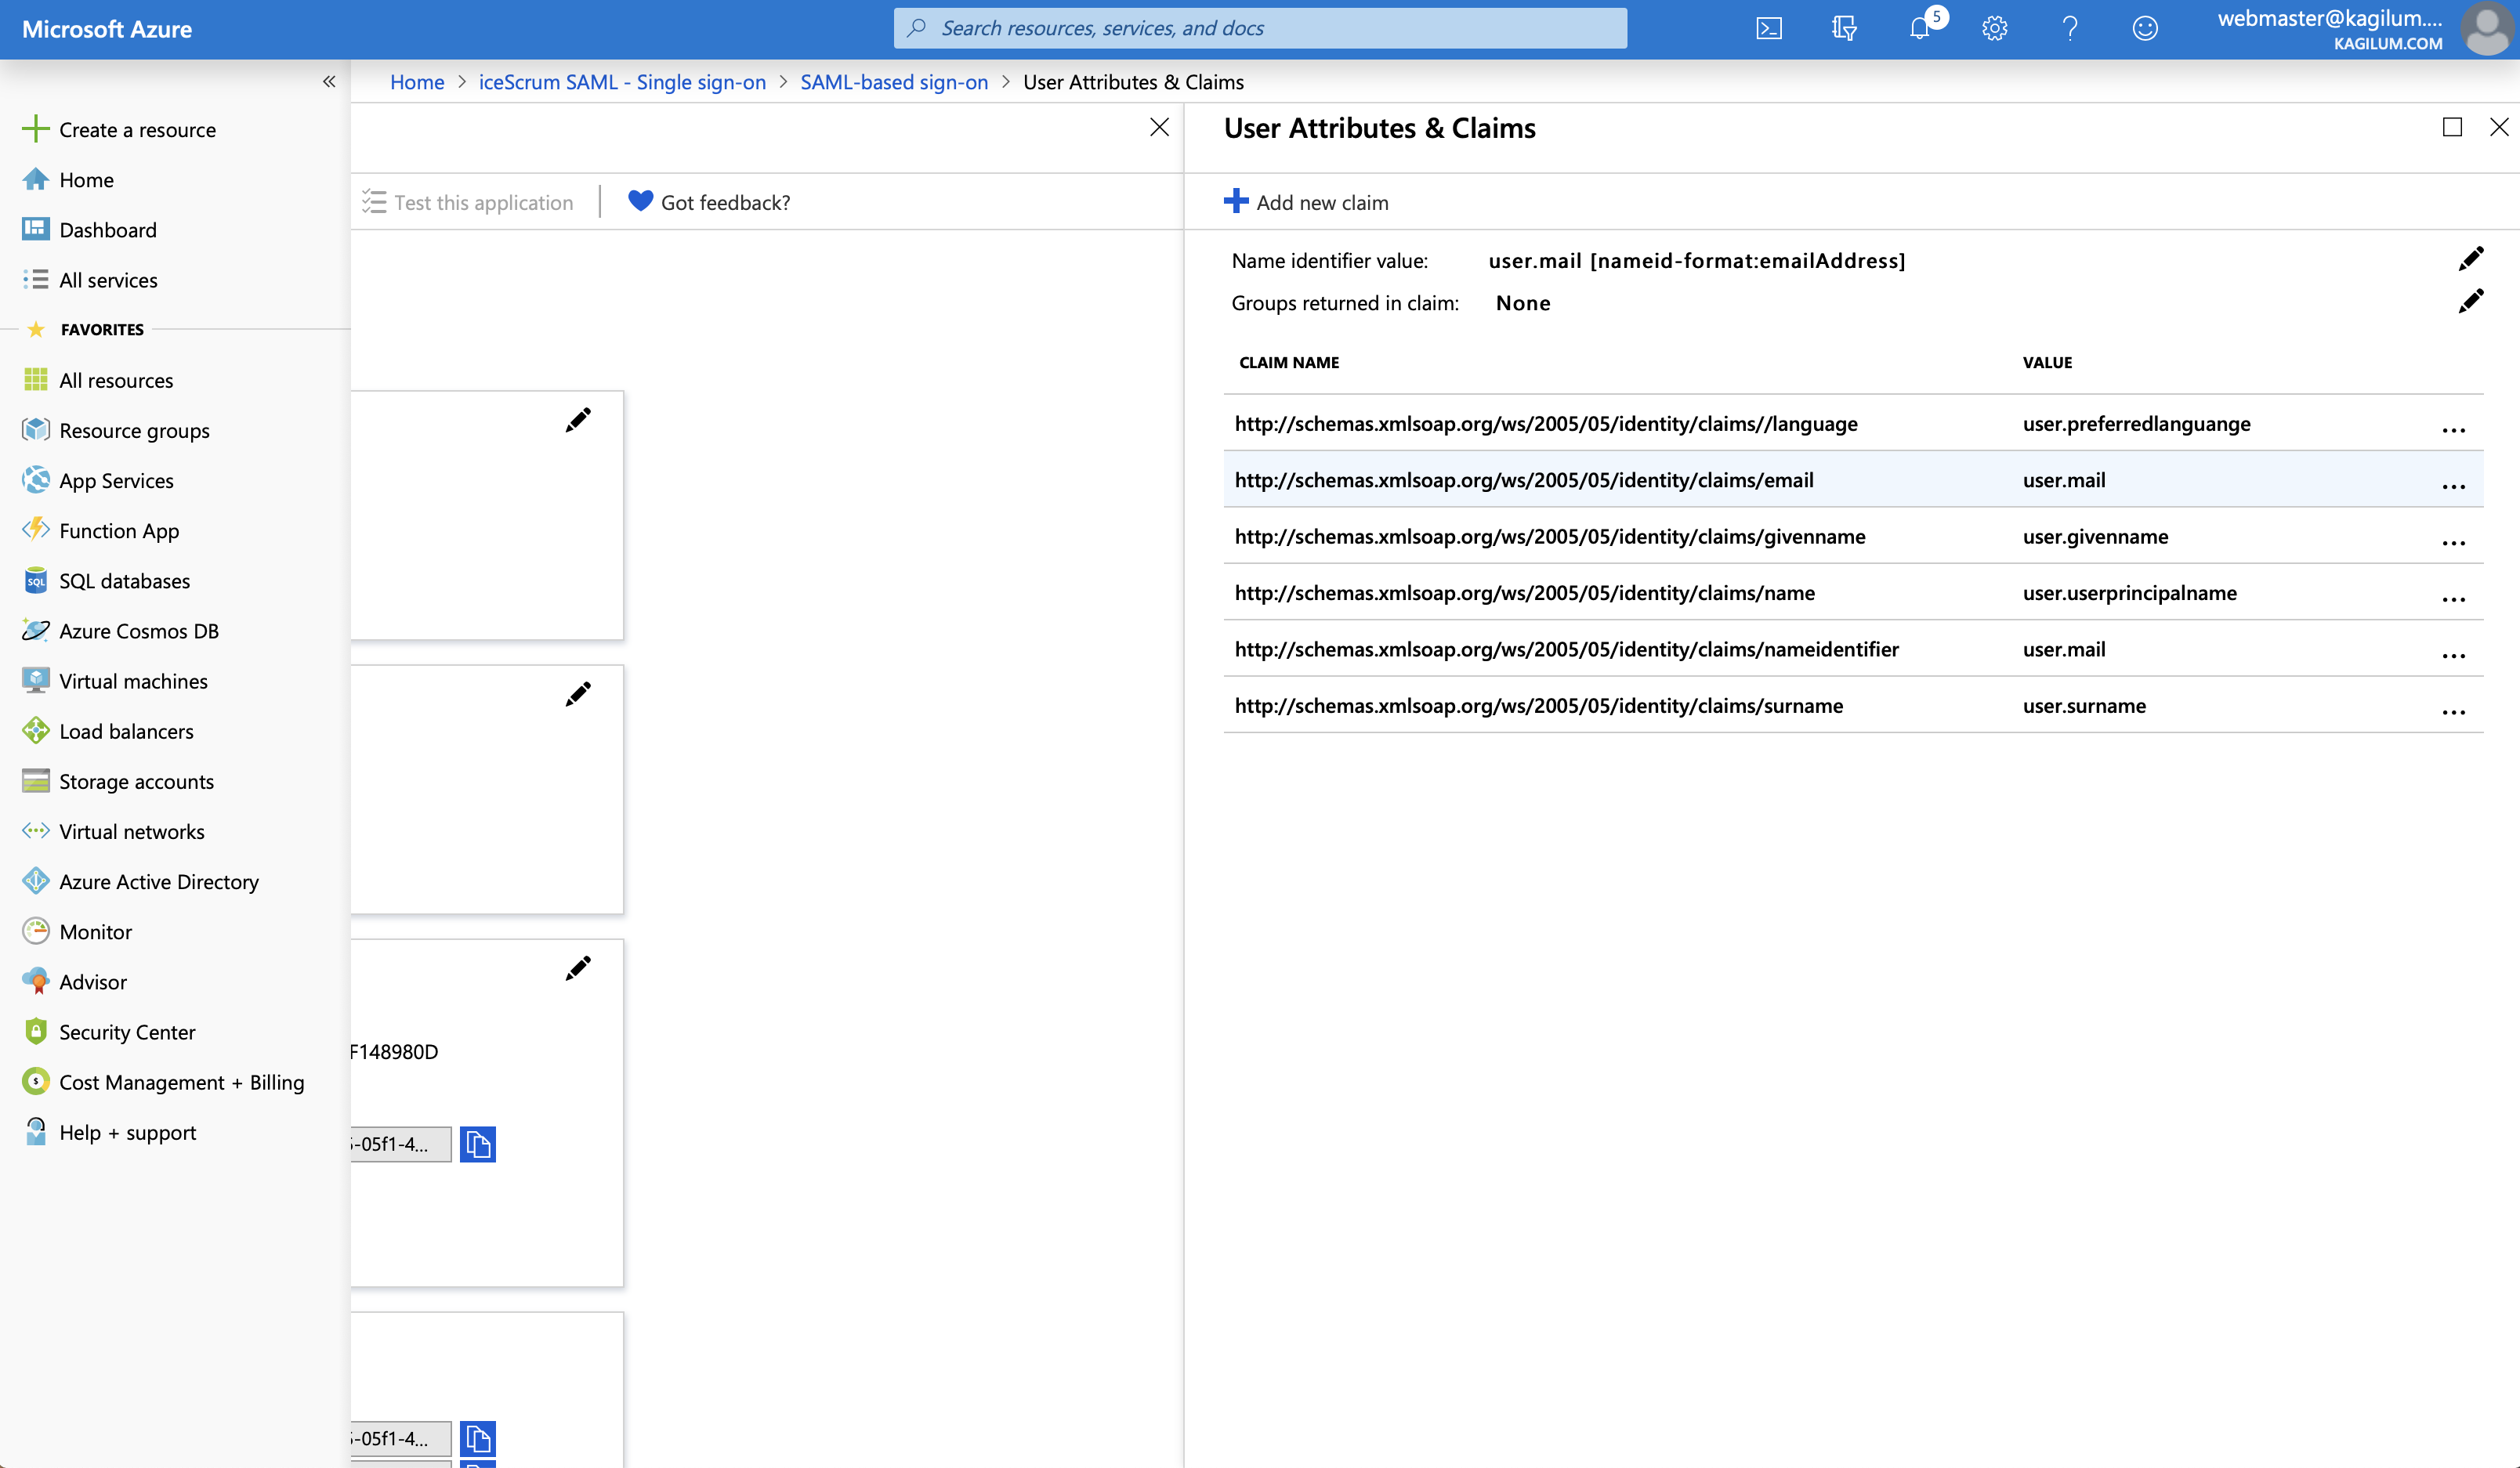2520x1468 pixels.
Task: Click the Security Center icon
Action: coord(36,1032)
